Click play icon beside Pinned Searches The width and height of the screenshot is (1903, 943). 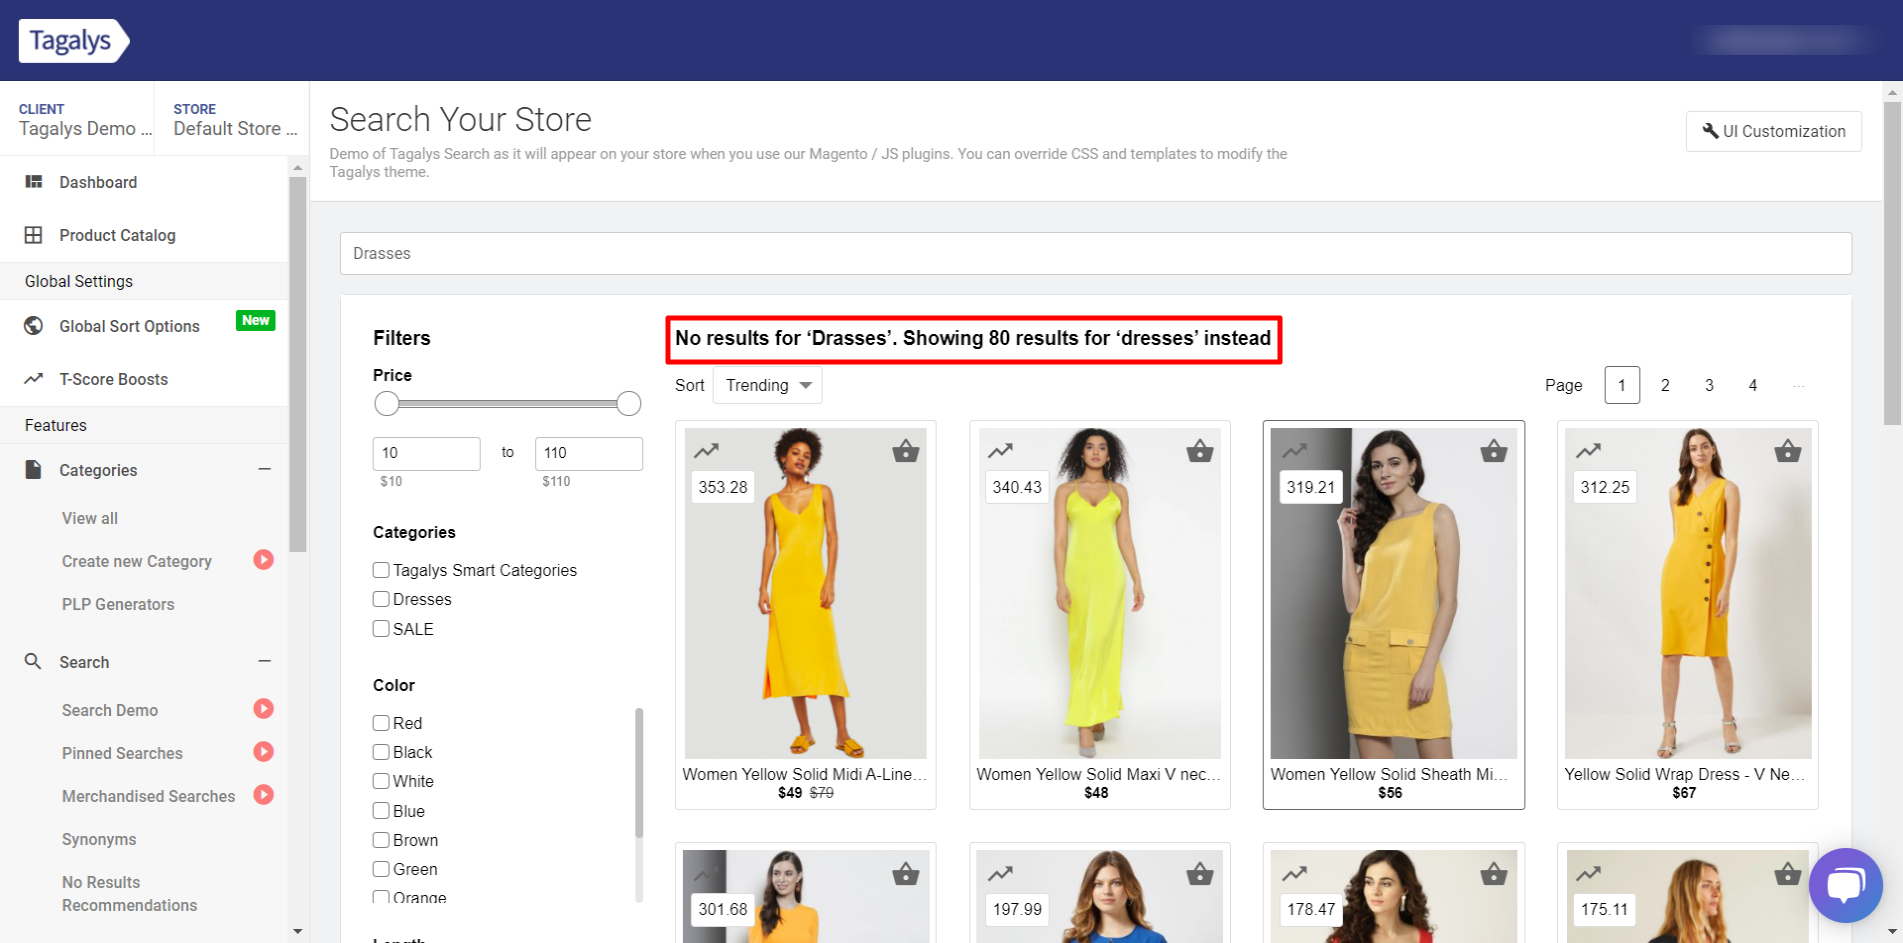(263, 752)
